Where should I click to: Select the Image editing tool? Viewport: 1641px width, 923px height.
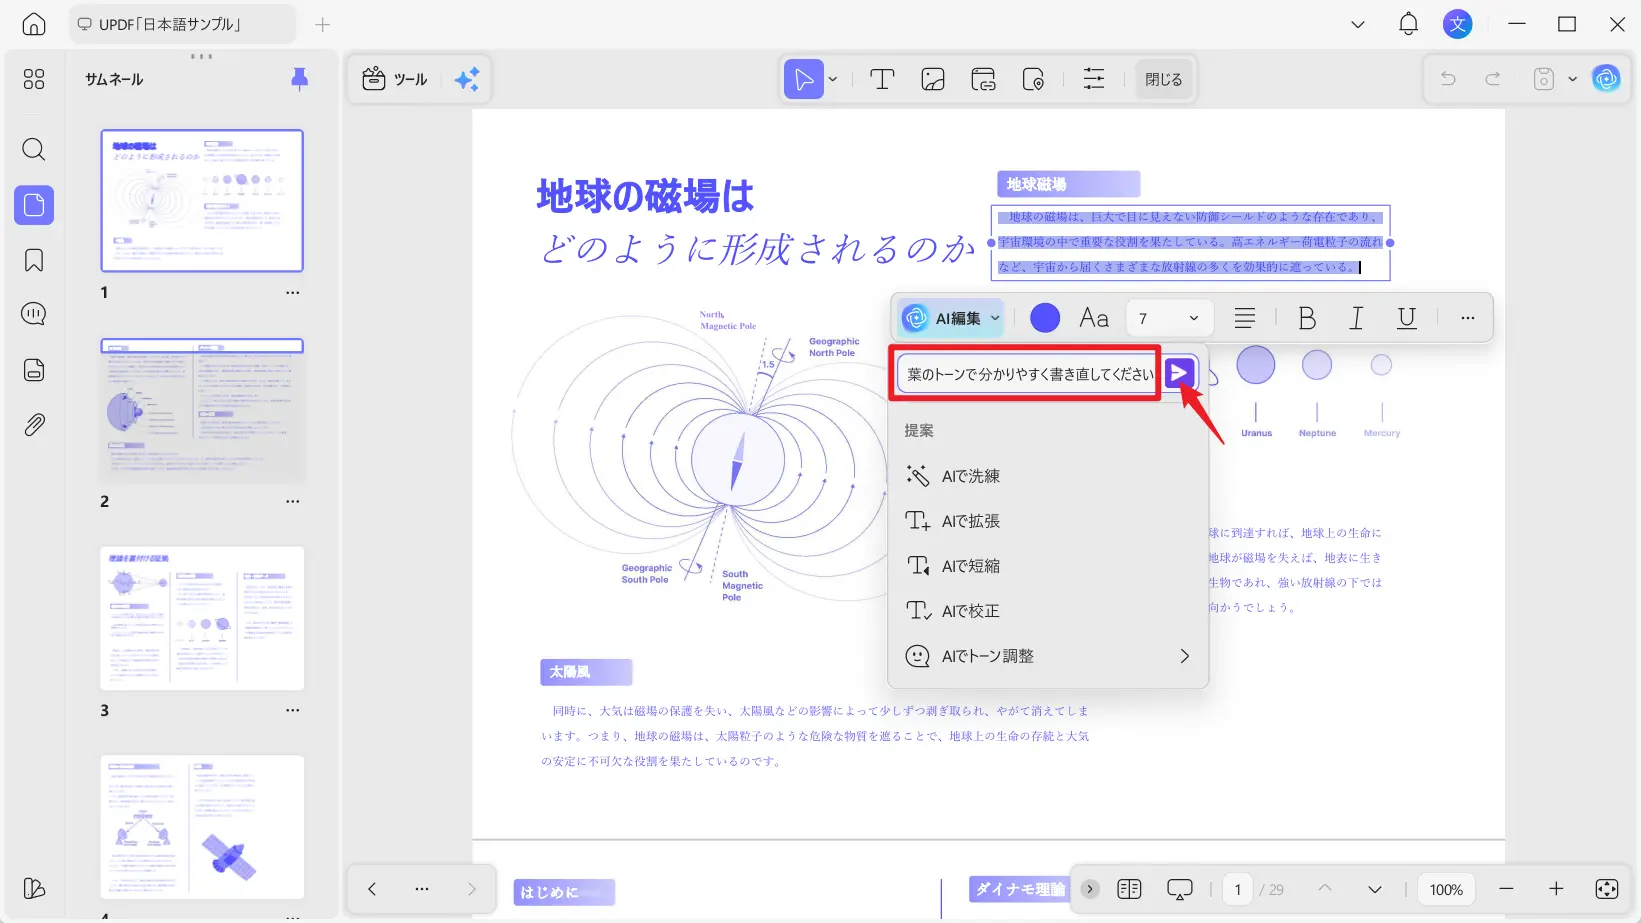(x=932, y=79)
